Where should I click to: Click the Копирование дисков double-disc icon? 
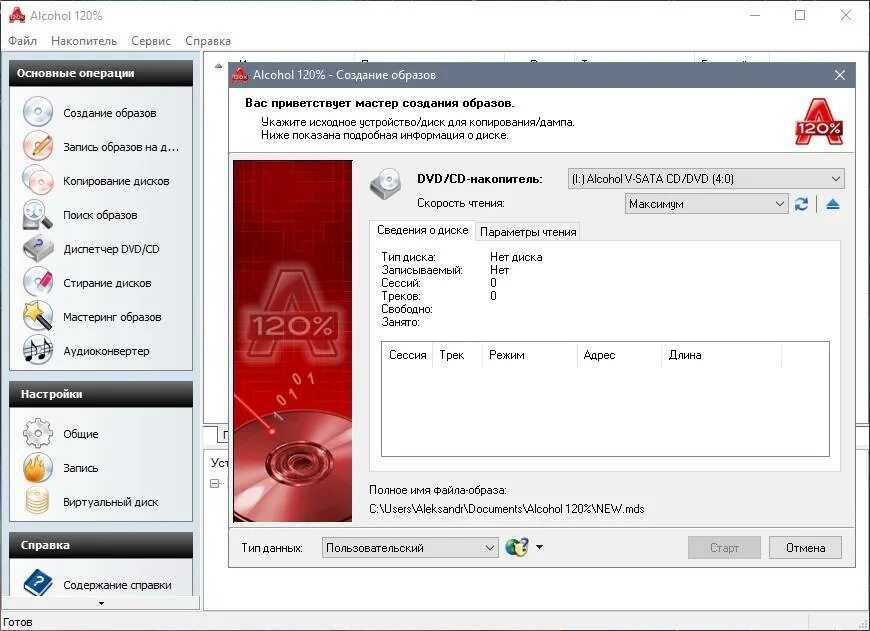pyautogui.click(x=38, y=180)
